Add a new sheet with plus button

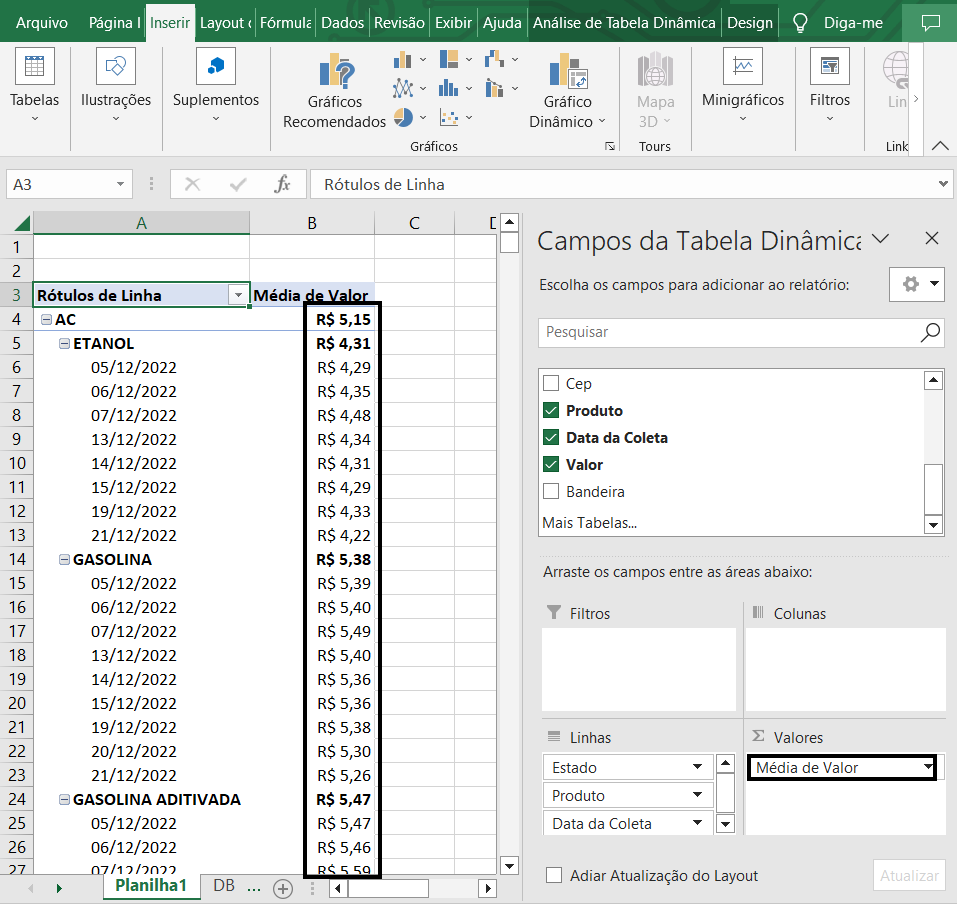[x=283, y=888]
